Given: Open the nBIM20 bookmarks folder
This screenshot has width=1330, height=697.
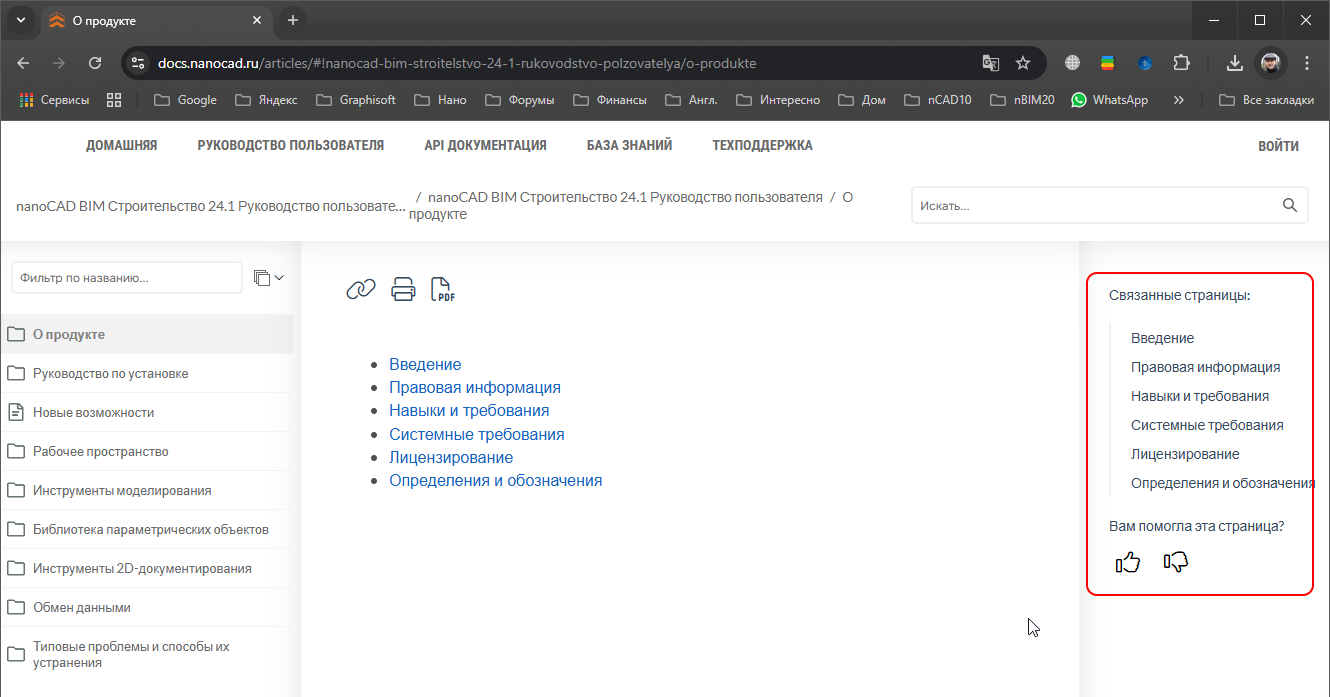Looking at the screenshot, I should click(x=1022, y=100).
